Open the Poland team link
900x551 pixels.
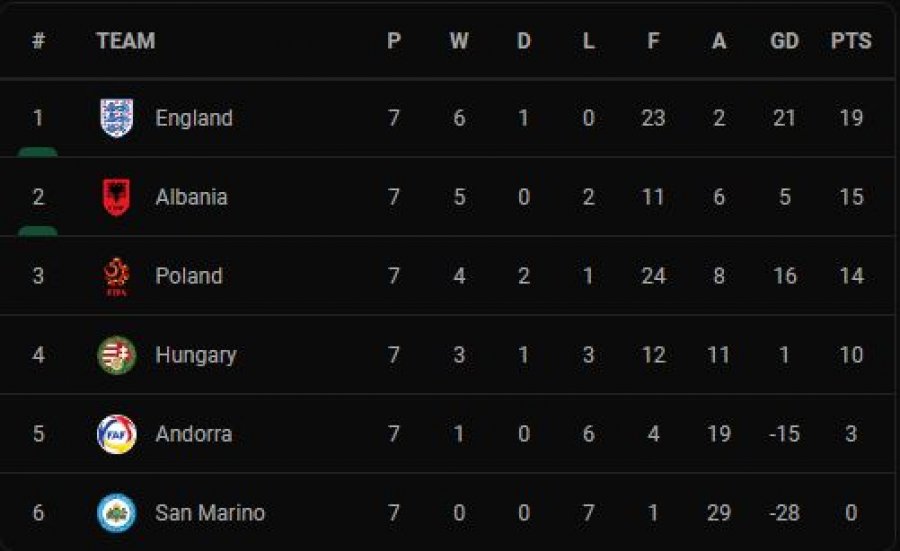(189, 276)
